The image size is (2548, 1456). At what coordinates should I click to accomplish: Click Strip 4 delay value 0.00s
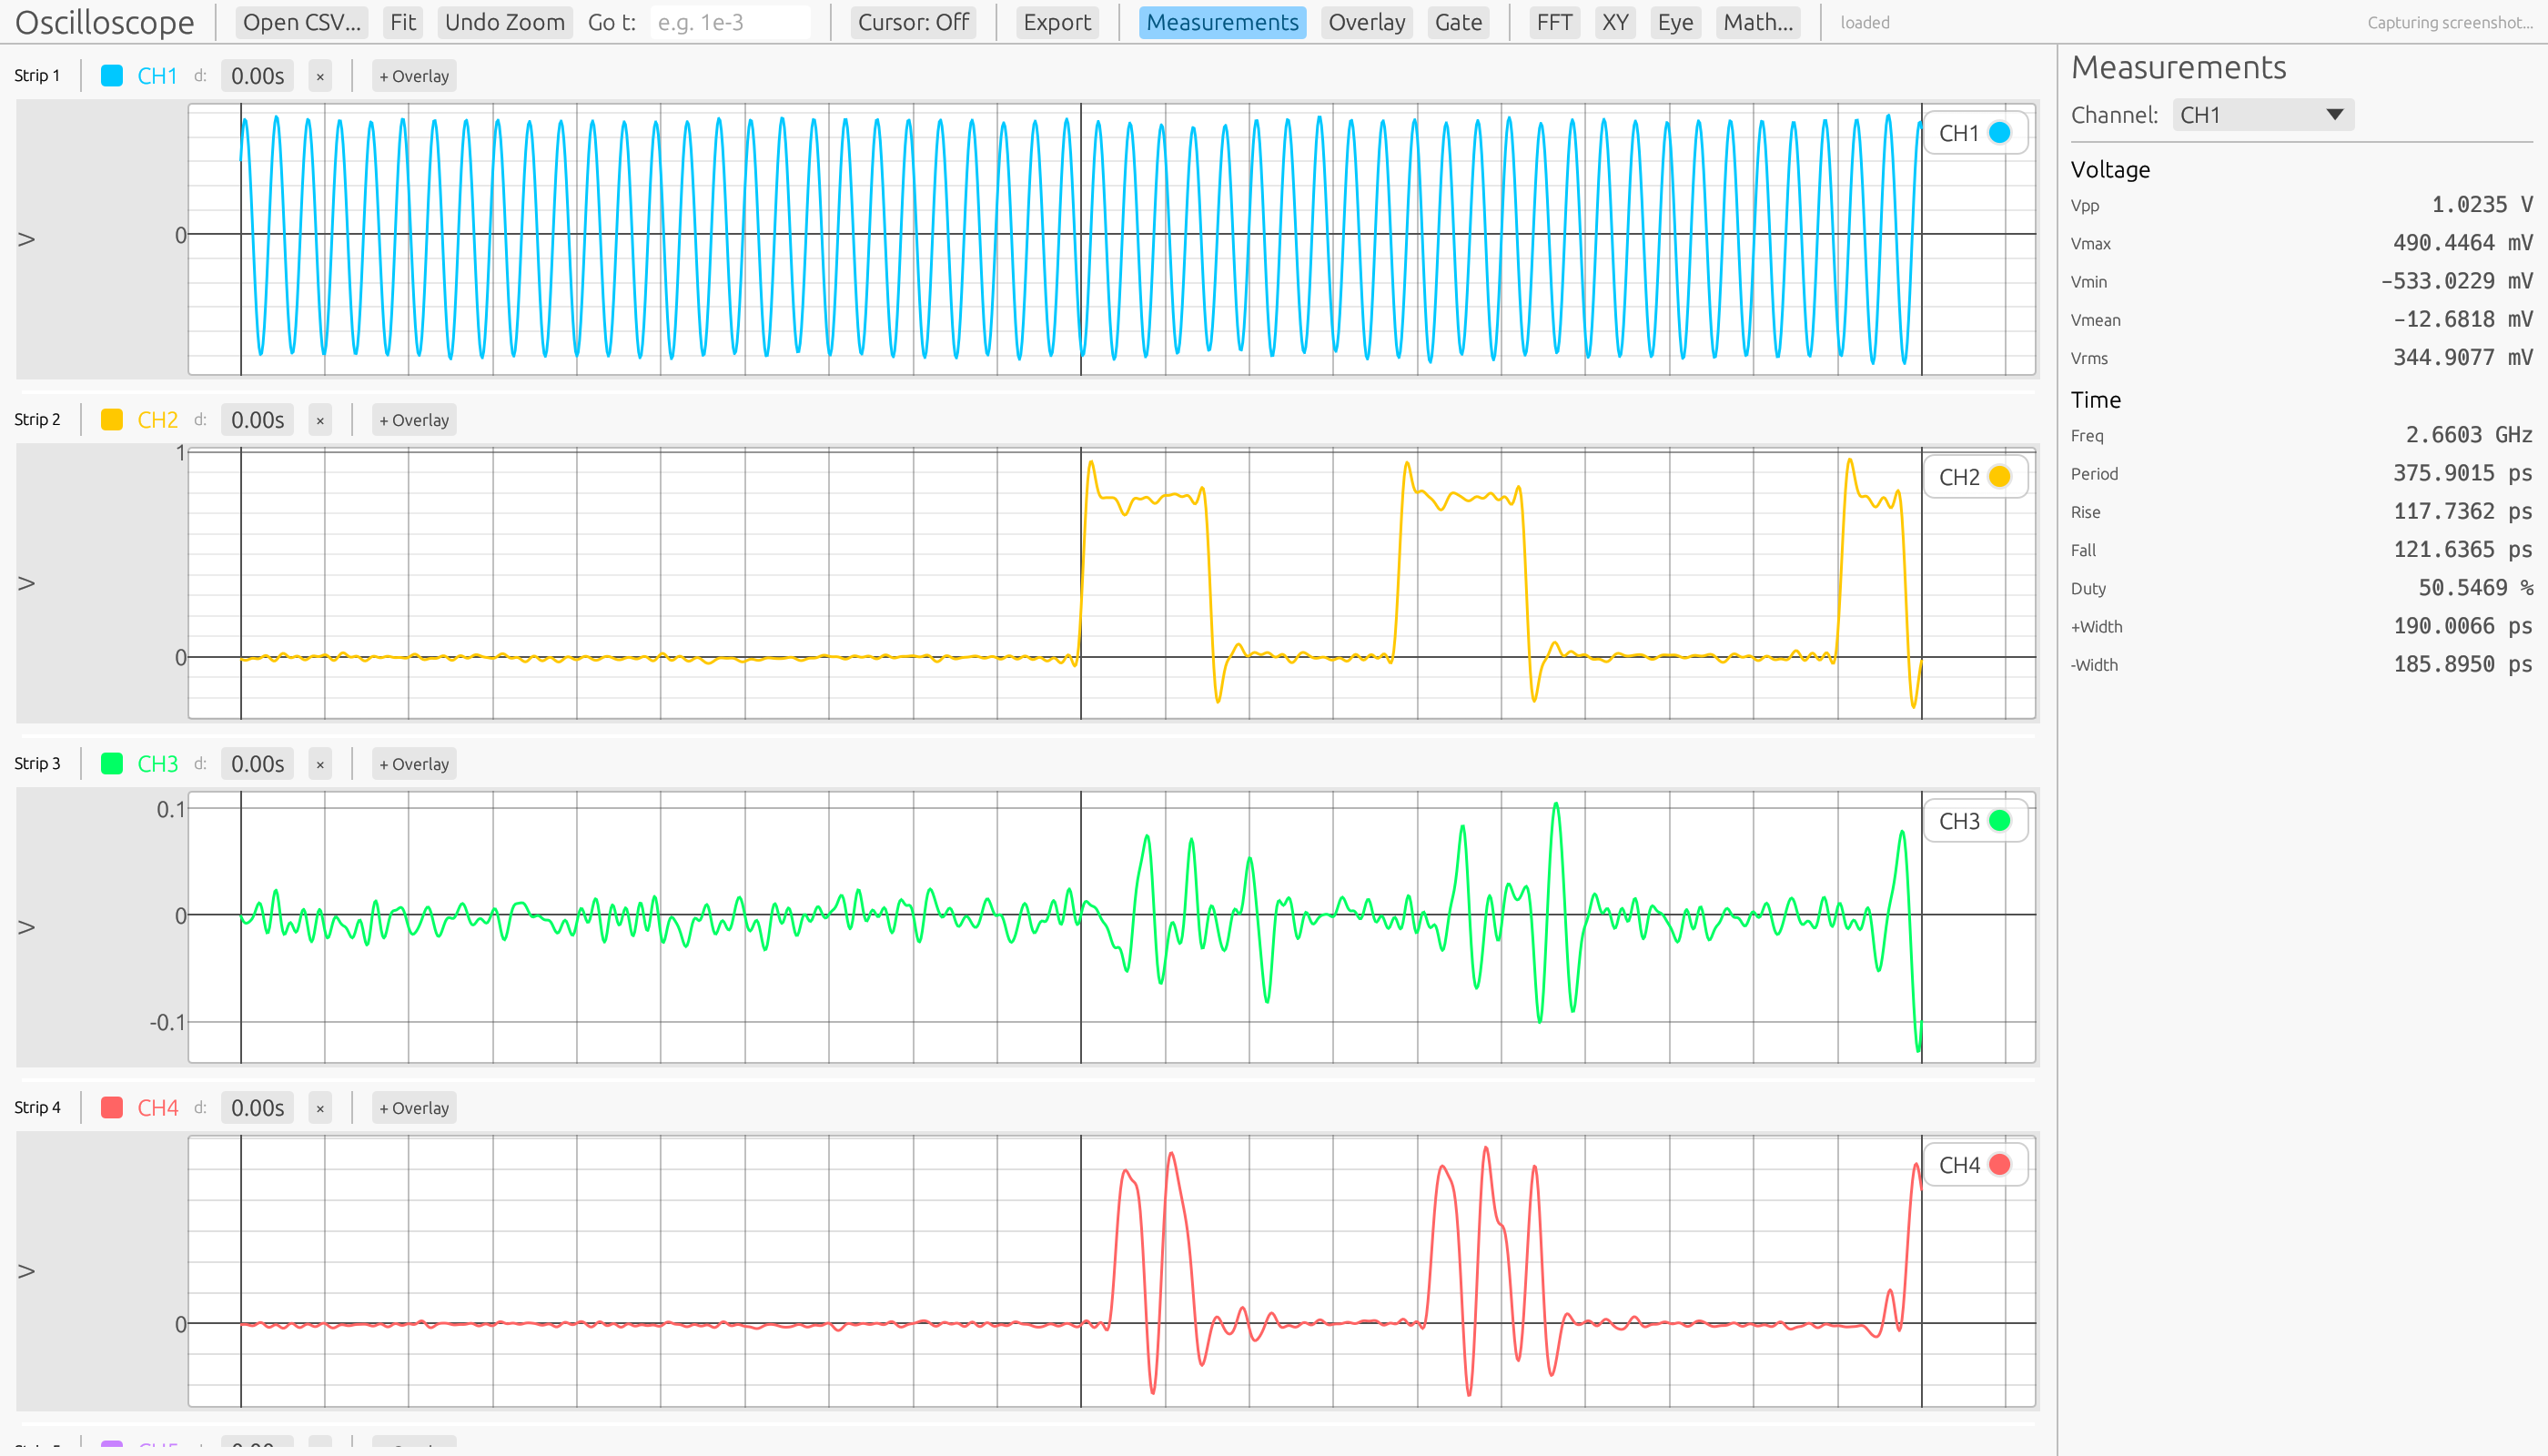click(257, 1108)
